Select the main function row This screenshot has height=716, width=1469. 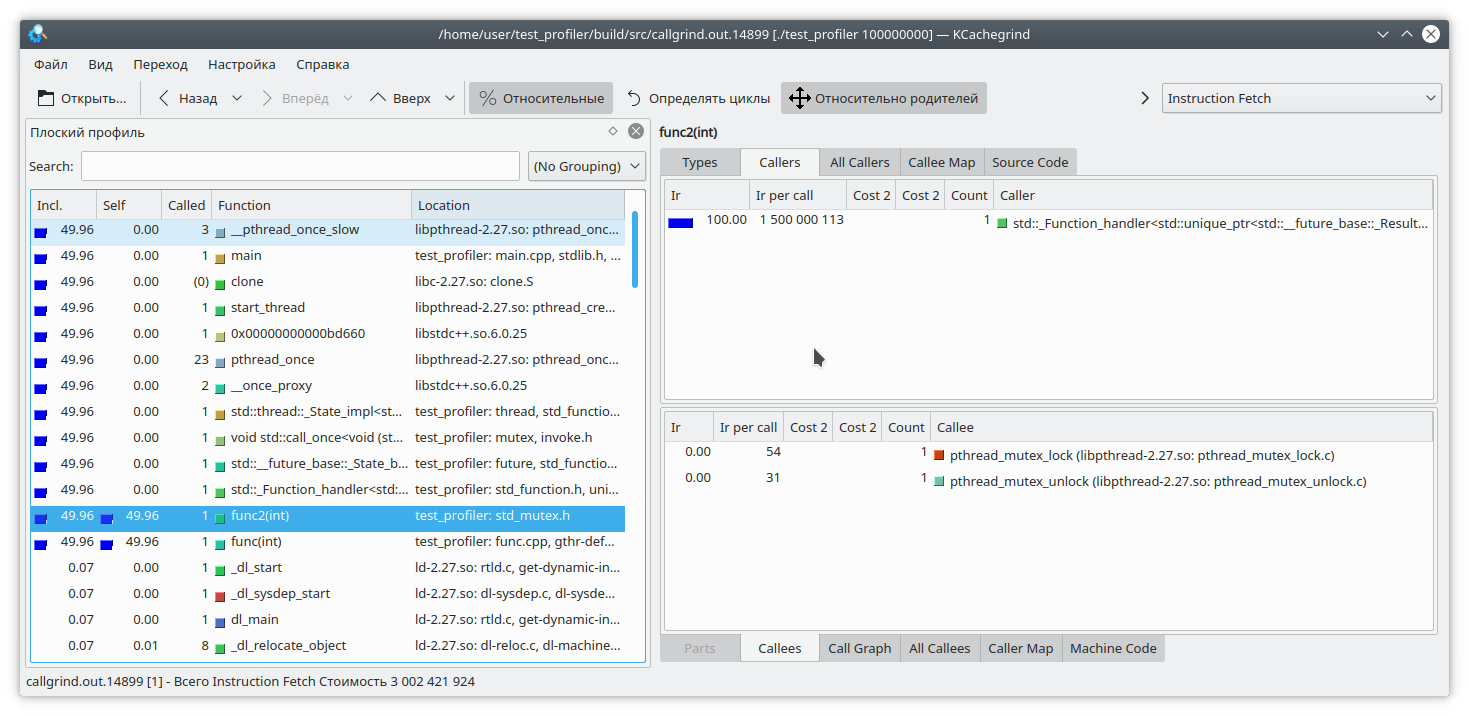coord(328,256)
